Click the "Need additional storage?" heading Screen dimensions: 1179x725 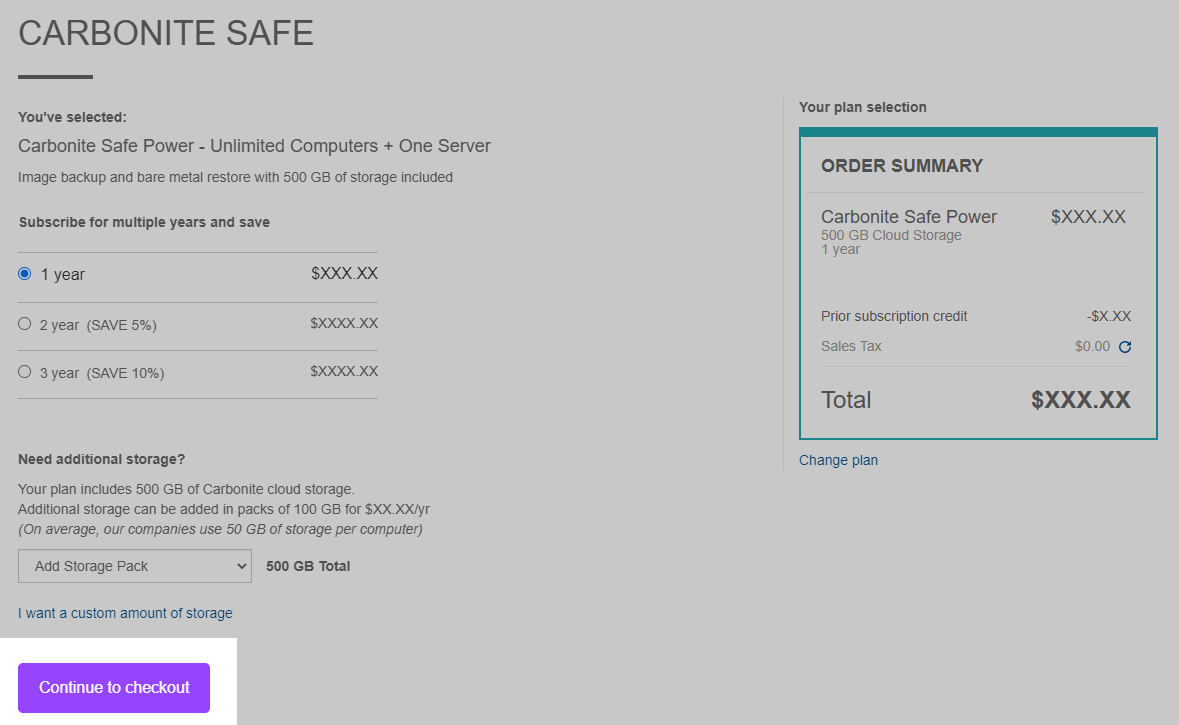pyautogui.click(x=102, y=459)
